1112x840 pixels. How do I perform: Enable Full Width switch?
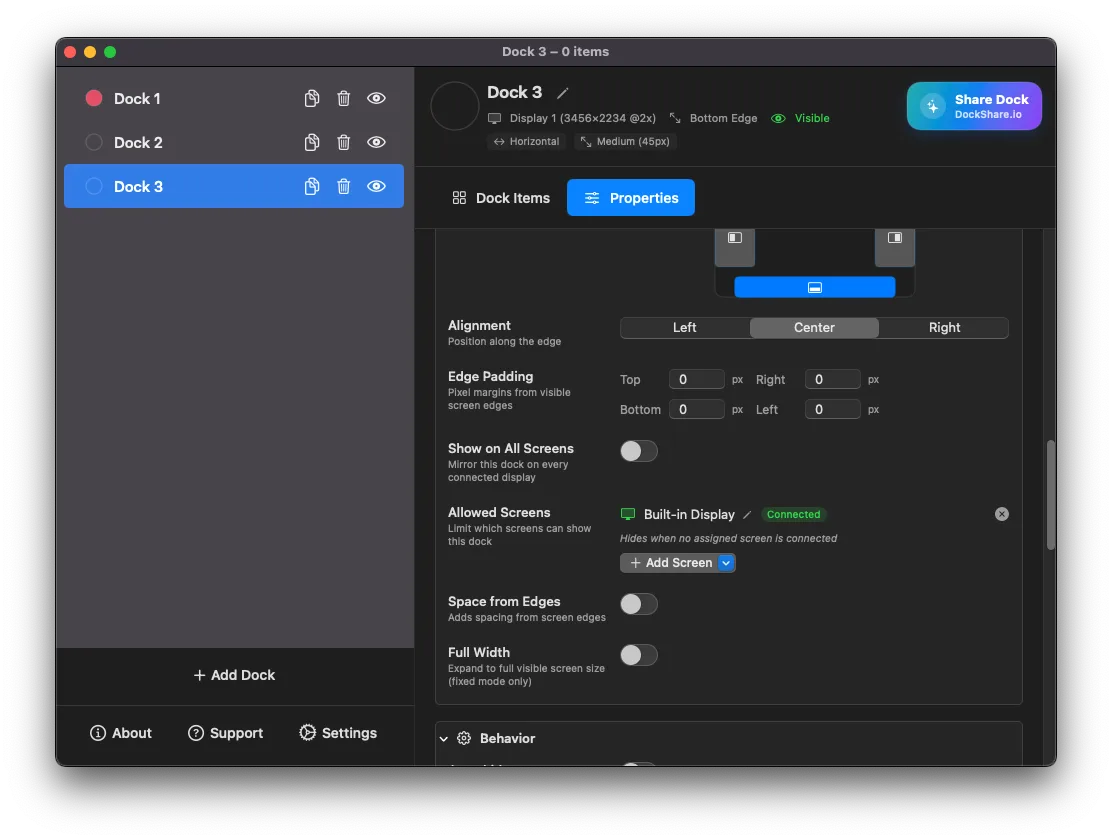(639, 656)
